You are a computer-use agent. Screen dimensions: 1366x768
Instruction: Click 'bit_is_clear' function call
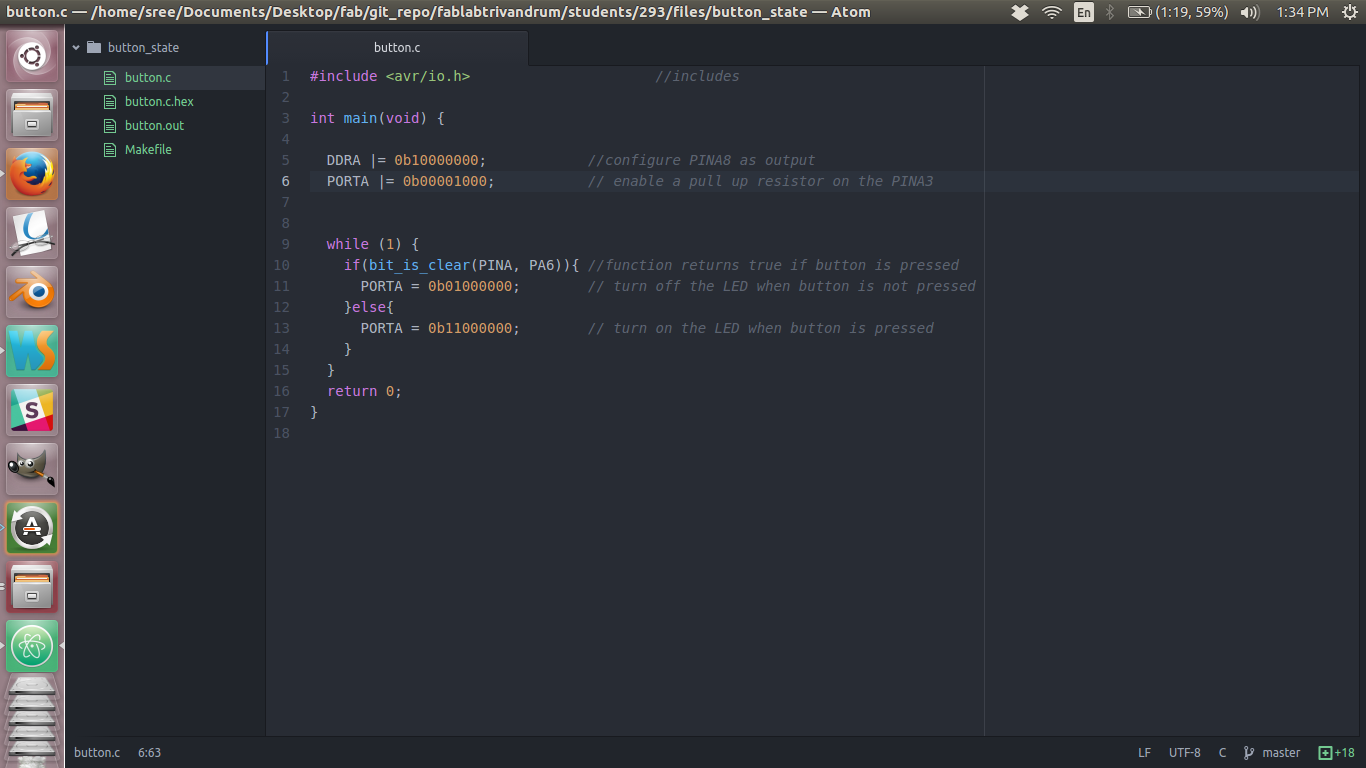419,265
